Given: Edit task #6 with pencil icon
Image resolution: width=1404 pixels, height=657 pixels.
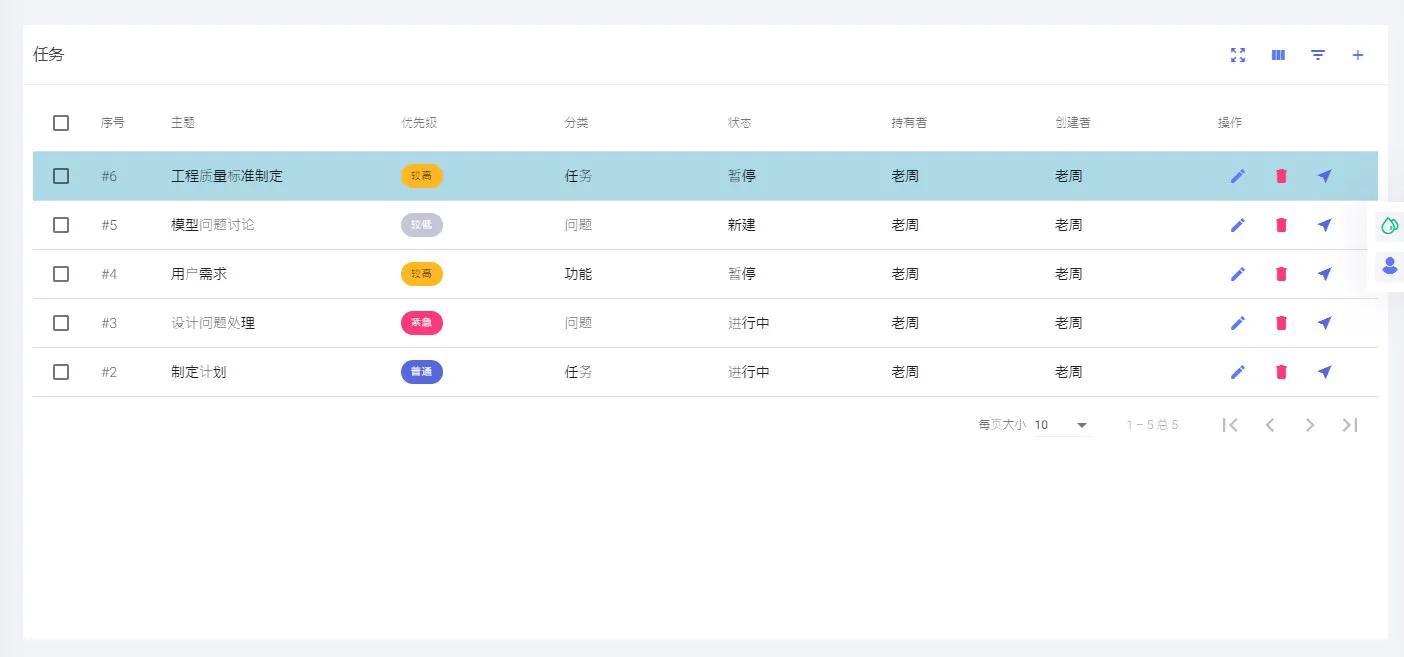Looking at the screenshot, I should point(1238,176).
